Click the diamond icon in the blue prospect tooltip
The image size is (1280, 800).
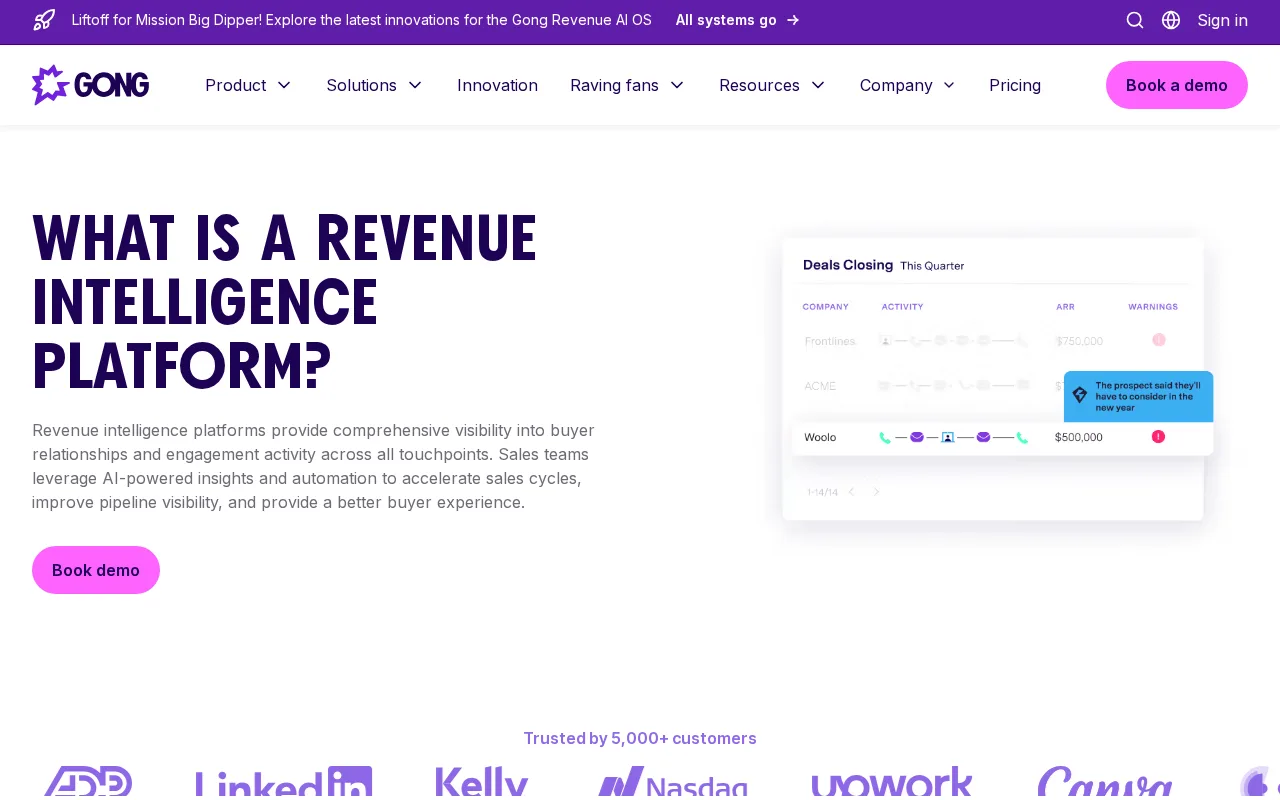(1080, 395)
